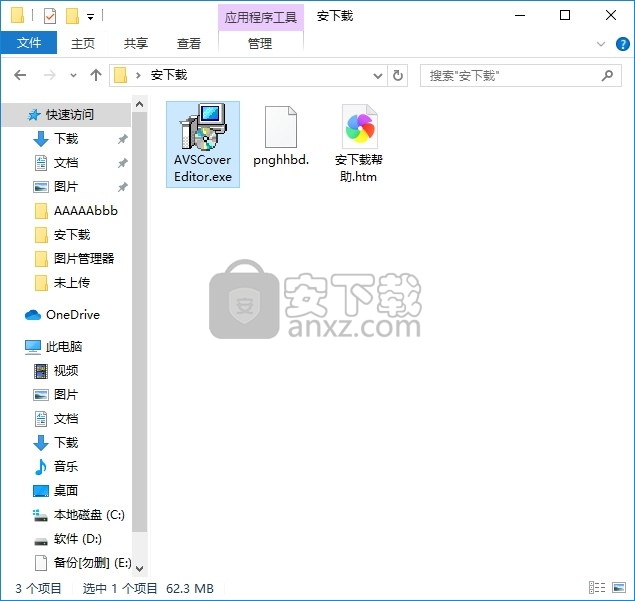
Task: Switch to the 查看 ribbon tab
Action: [x=189, y=43]
